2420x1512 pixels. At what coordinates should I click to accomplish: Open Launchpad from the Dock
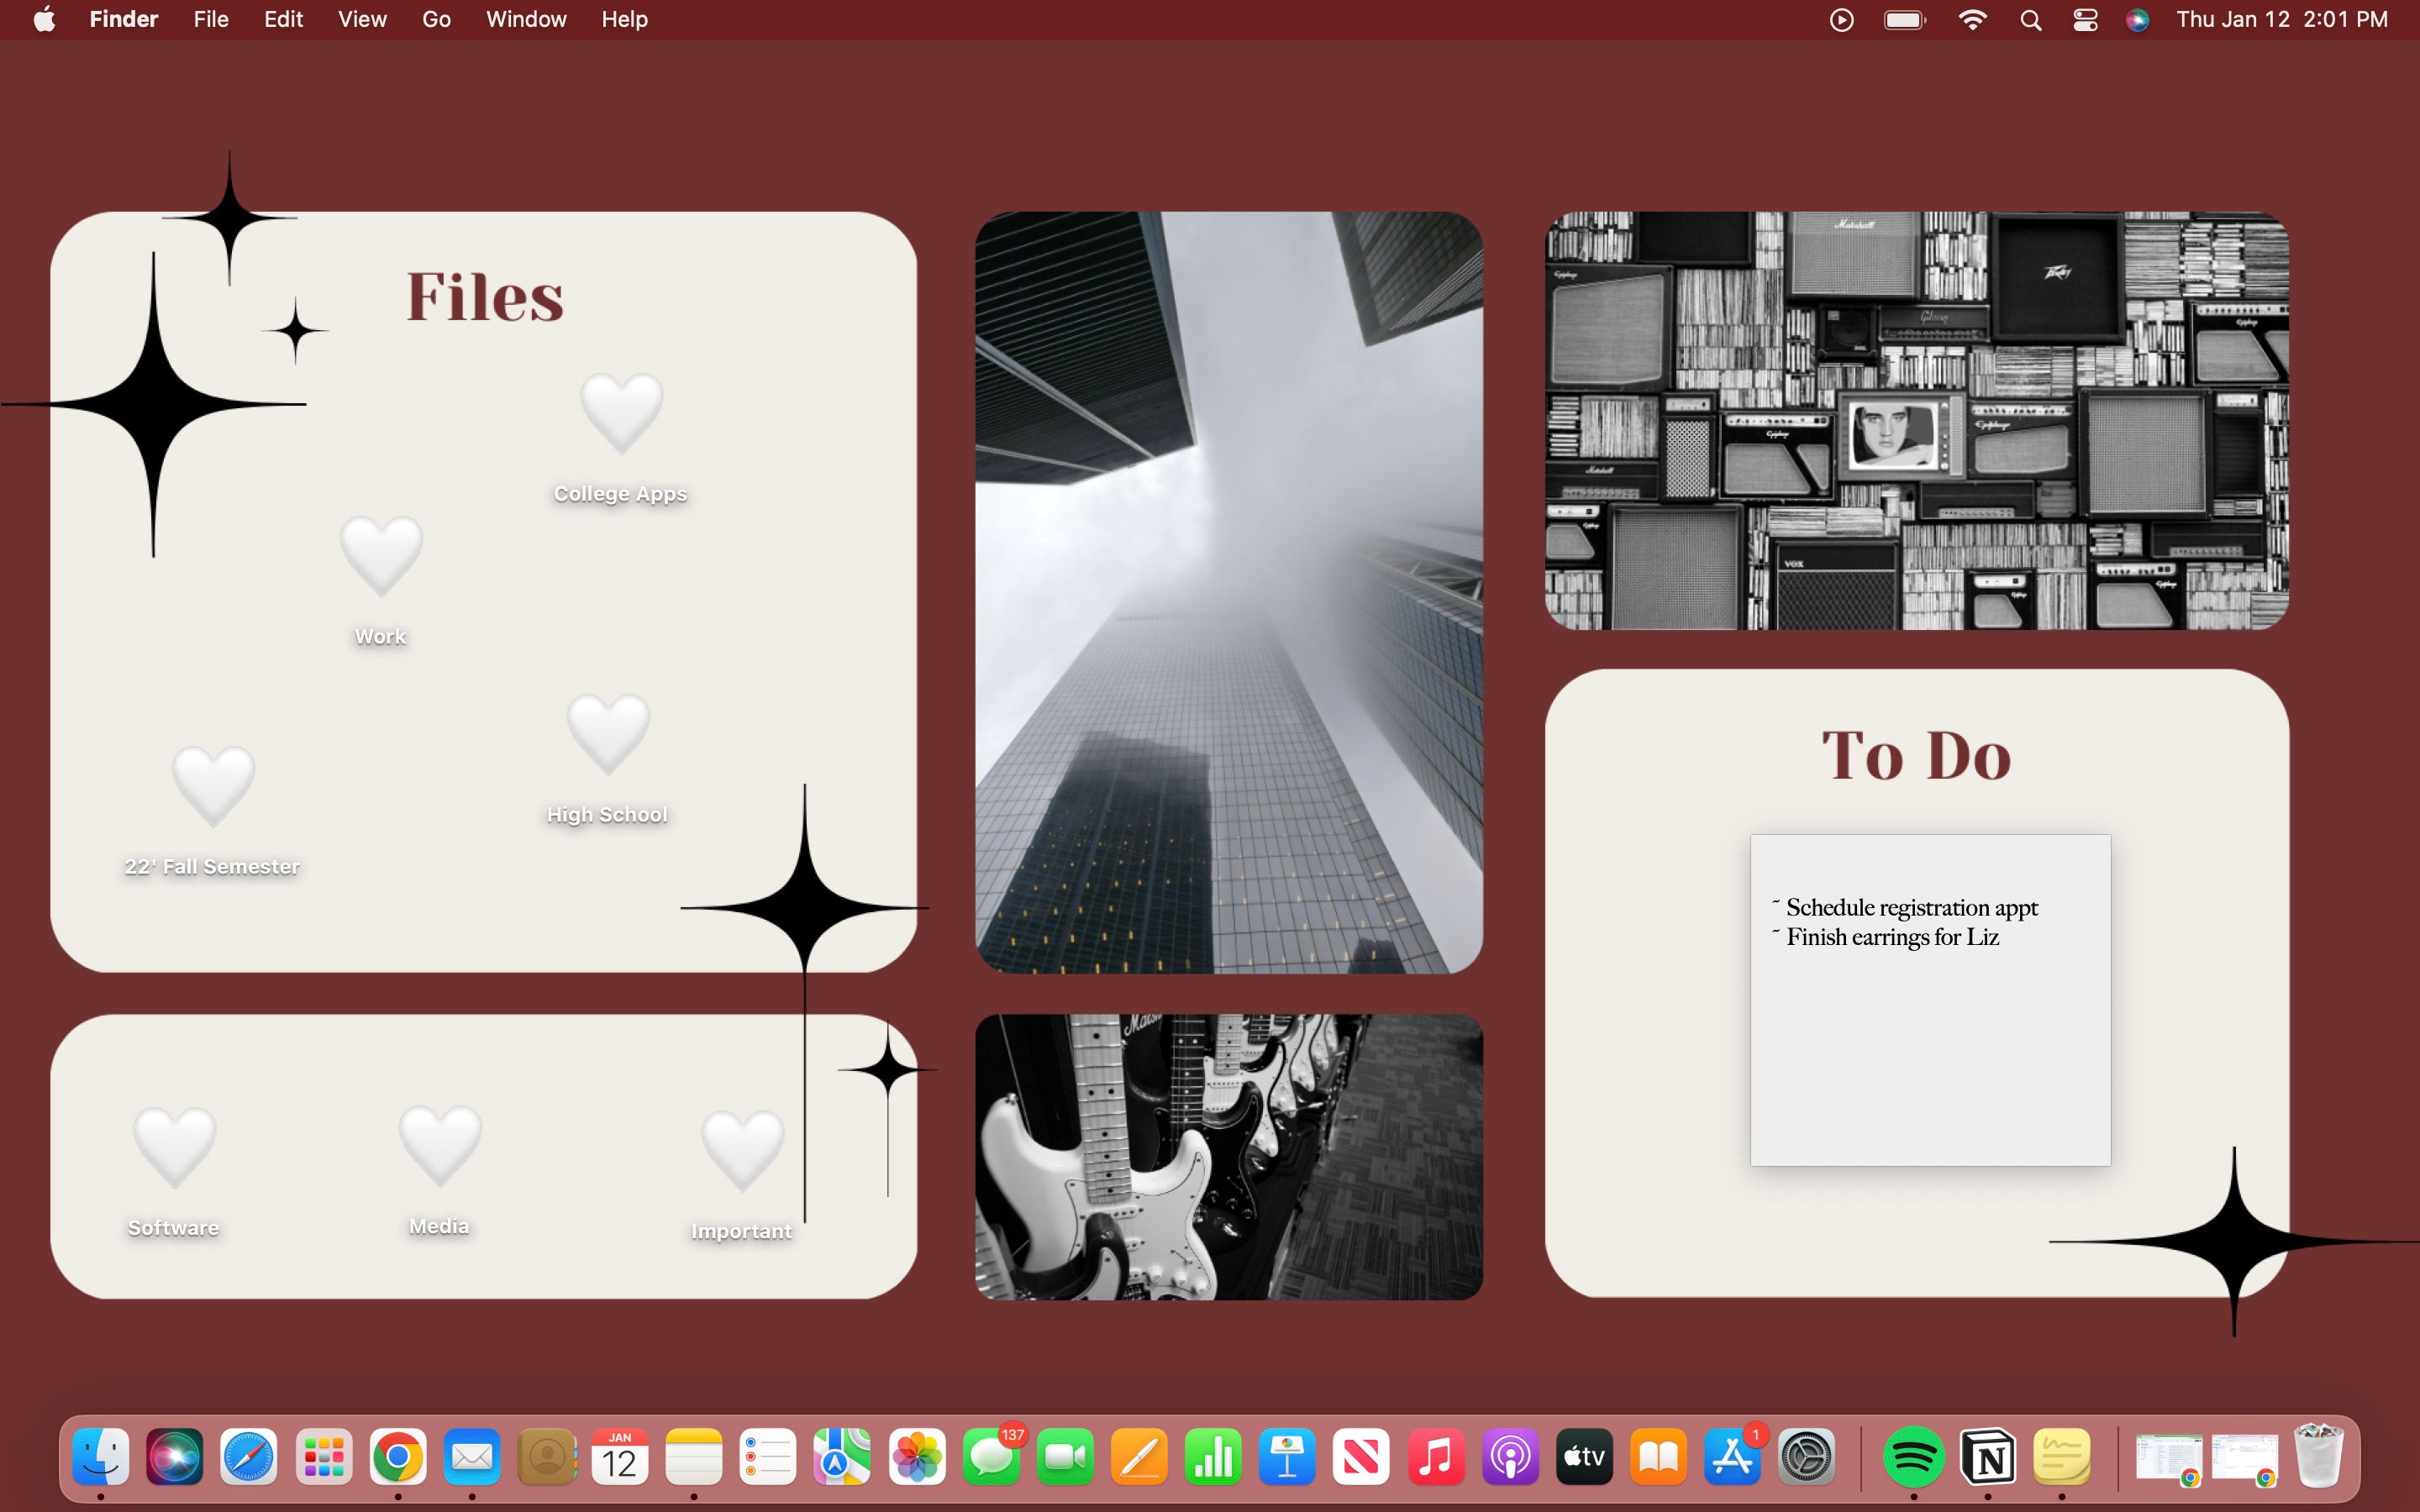(x=323, y=1457)
